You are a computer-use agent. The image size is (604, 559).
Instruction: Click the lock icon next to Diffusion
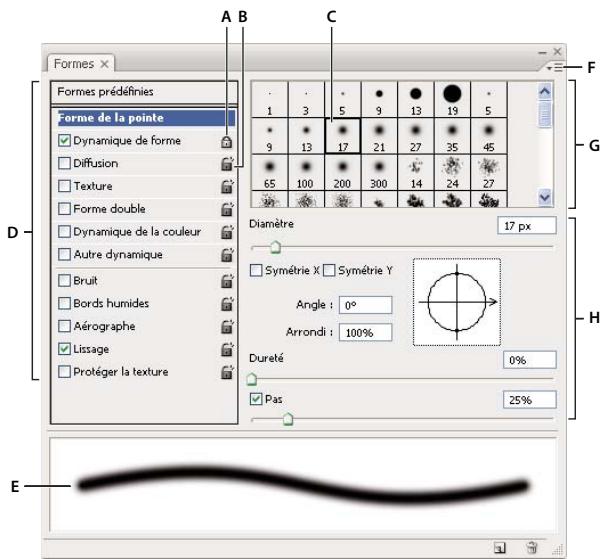(227, 164)
